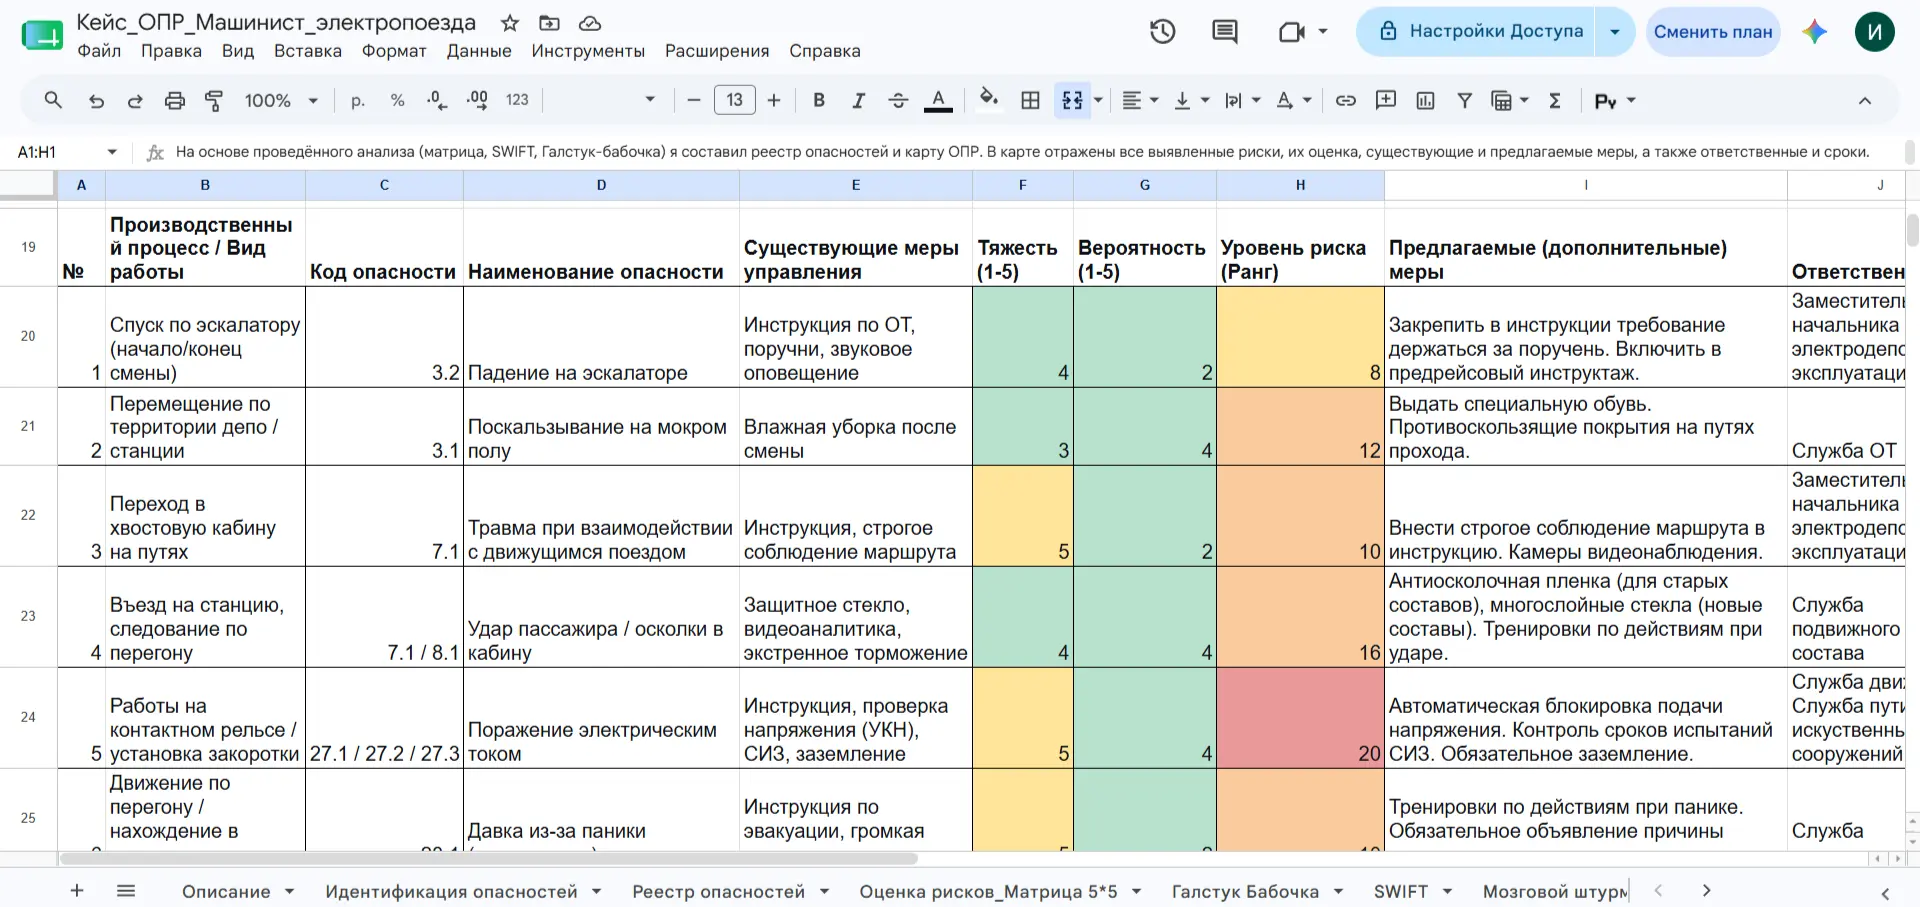Check the cloud save status icon

pyautogui.click(x=590, y=23)
